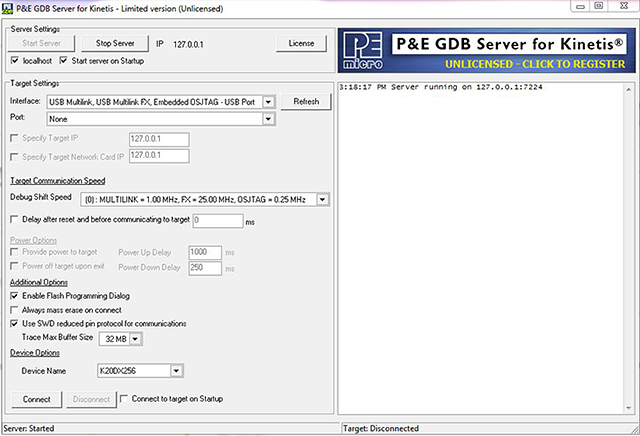
Task: Click the Server: Started status text
Action: [29, 428]
